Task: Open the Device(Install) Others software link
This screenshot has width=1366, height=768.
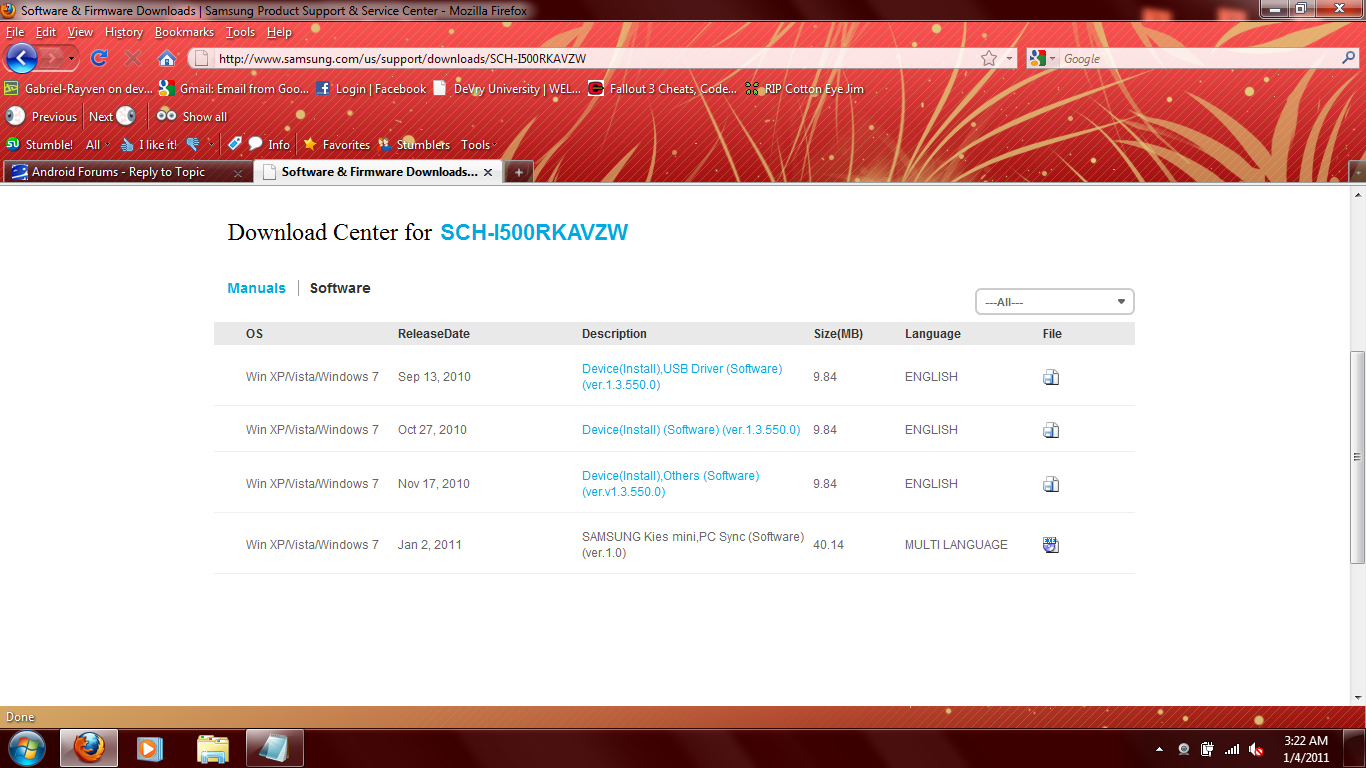Action: point(670,484)
